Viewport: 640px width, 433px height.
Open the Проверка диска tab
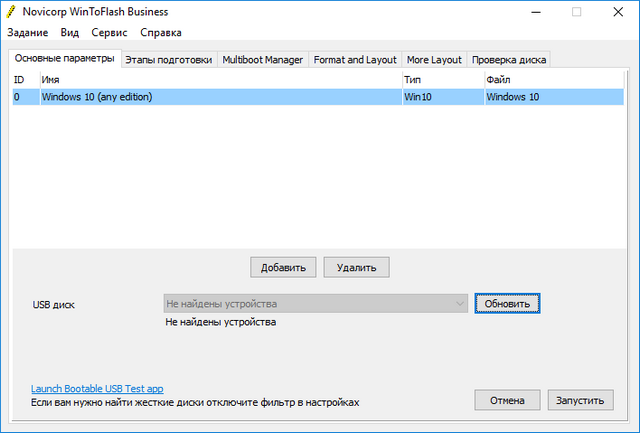(x=508, y=59)
